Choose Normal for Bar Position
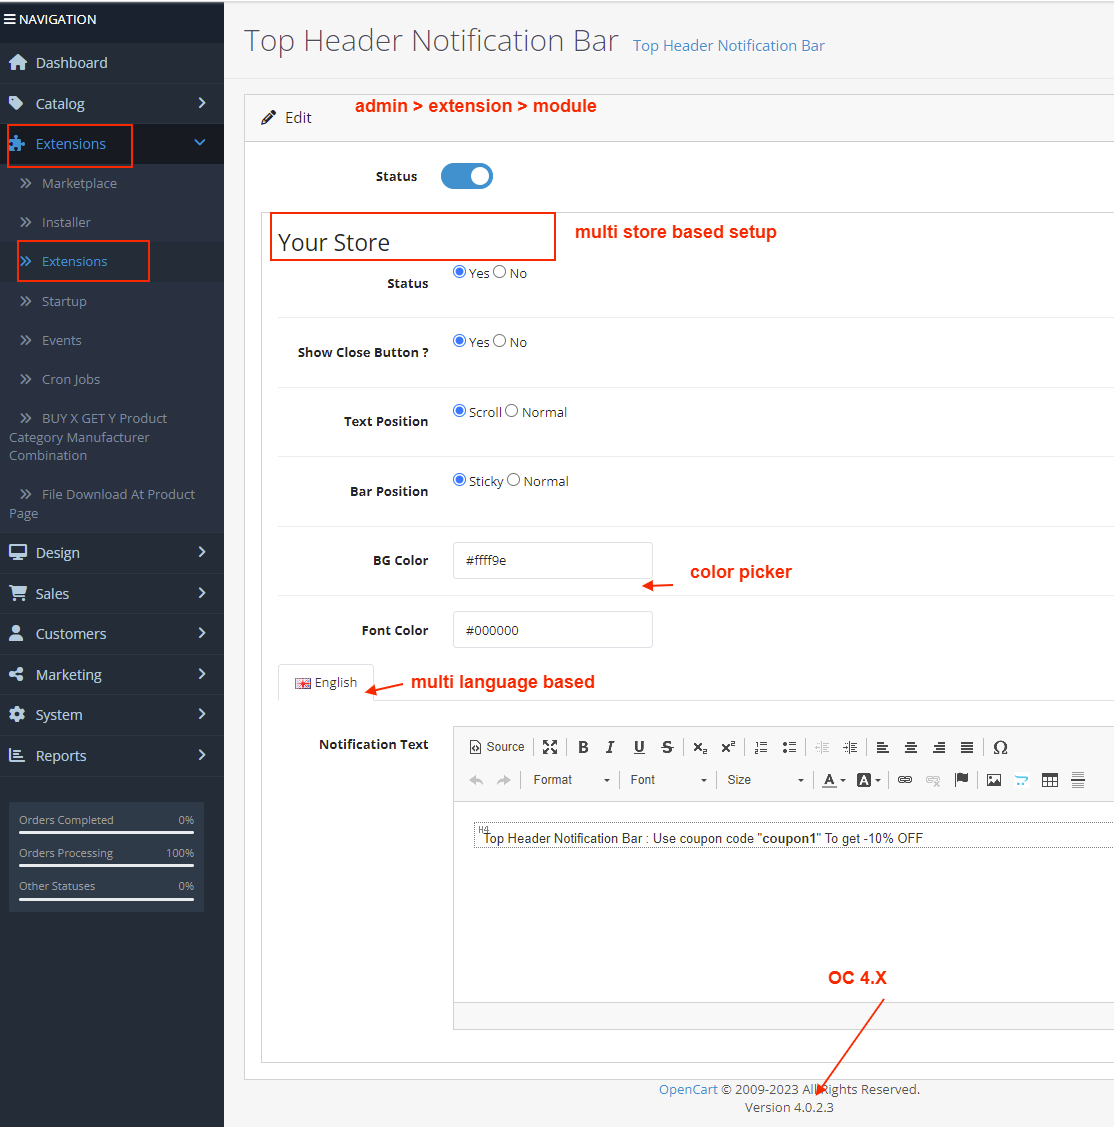The image size is (1114, 1127). point(513,480)
